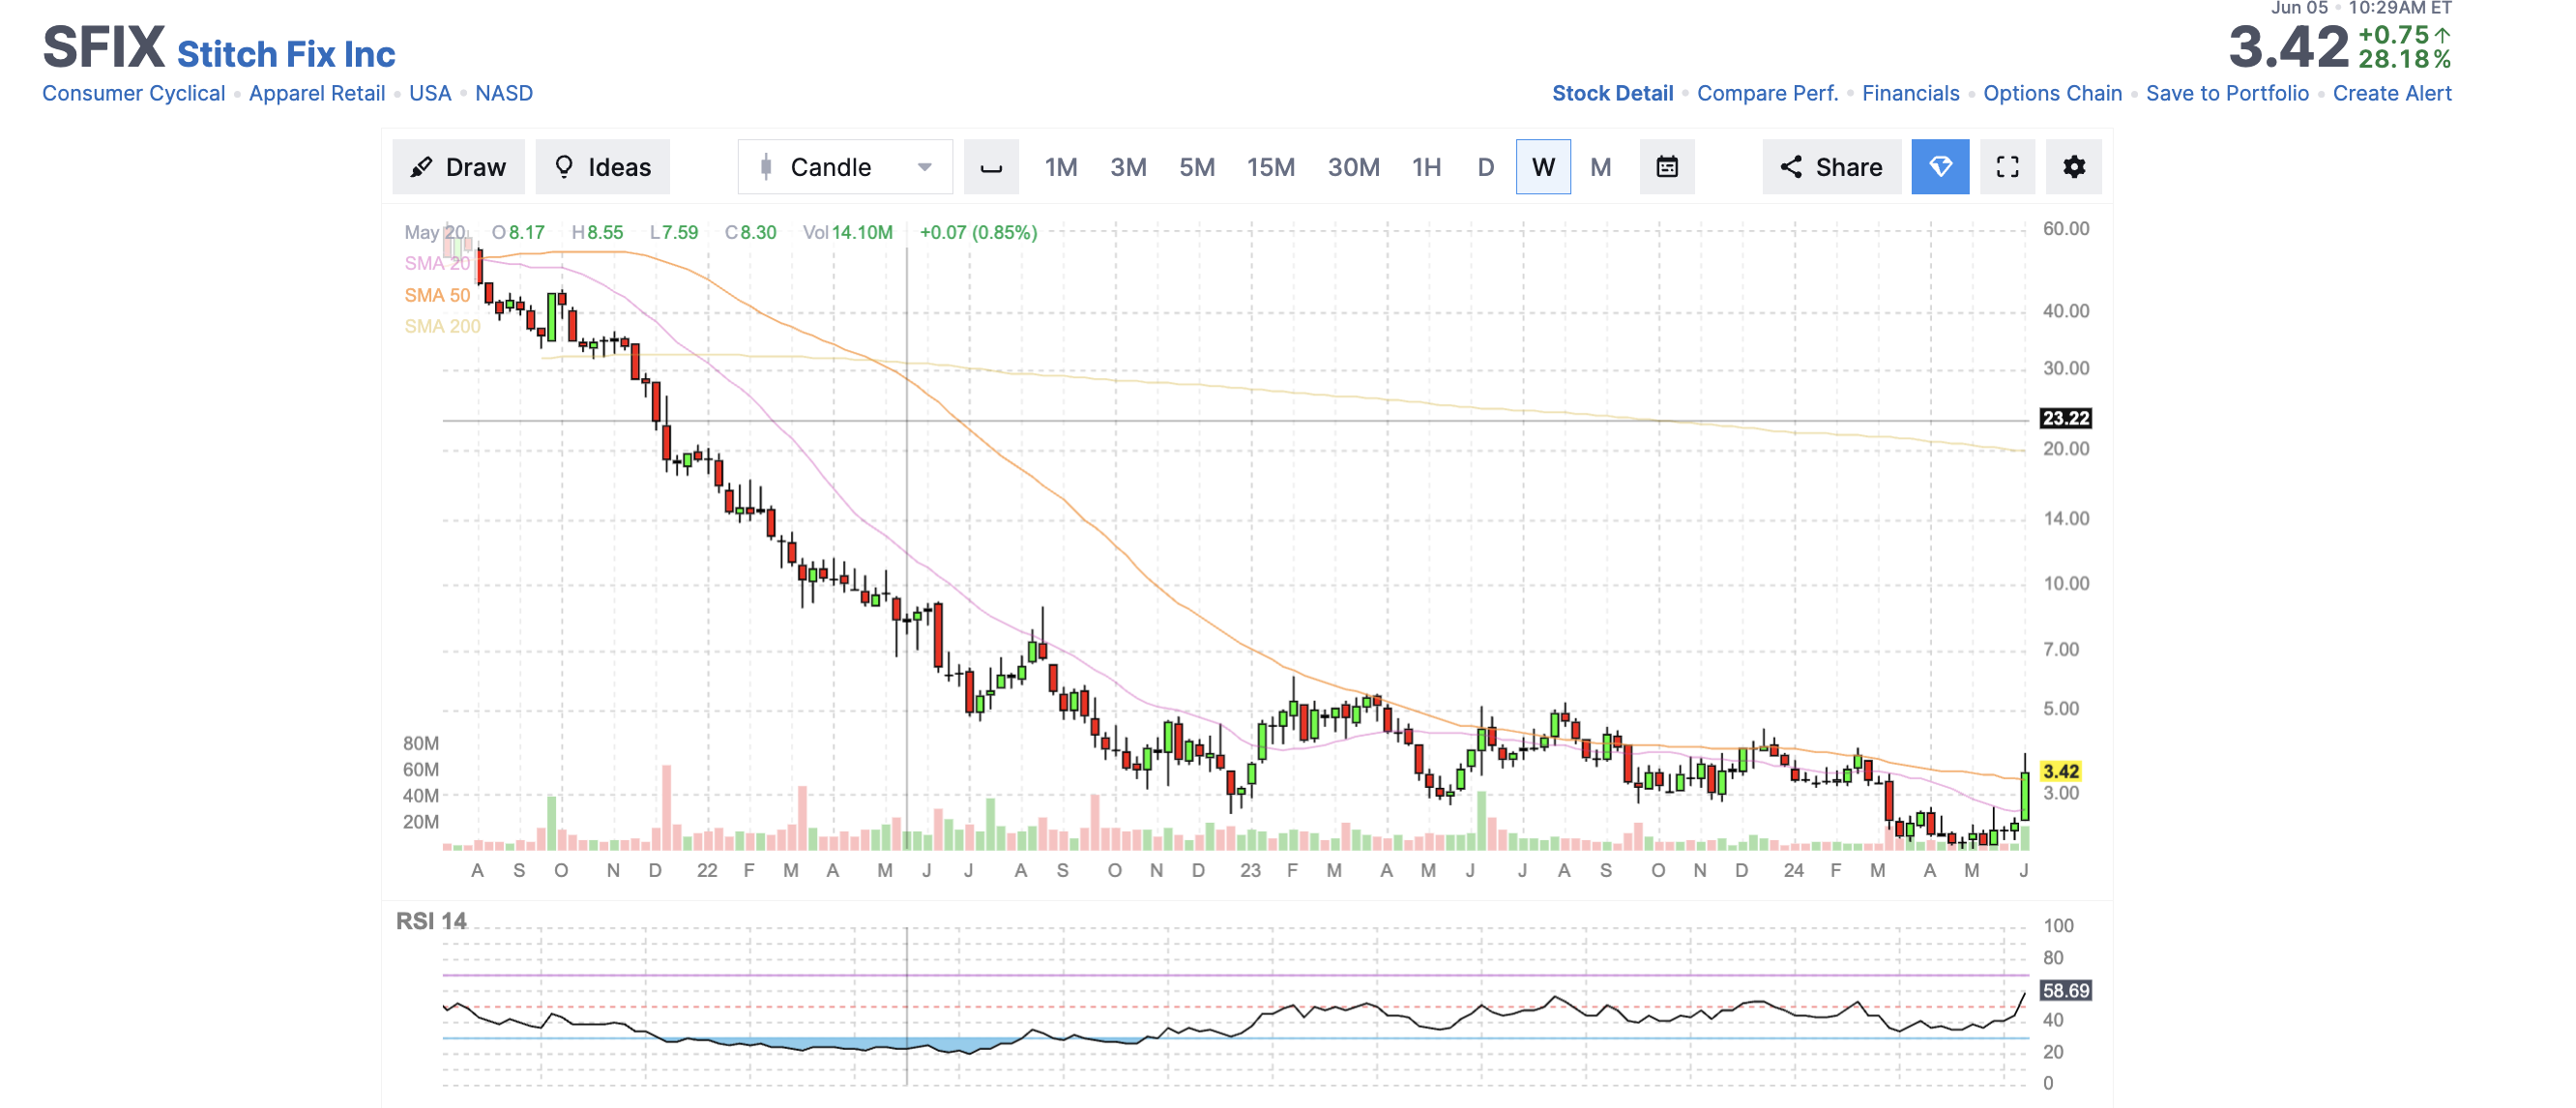Click the RSI 14 indicator label
Image resolution: width=2576 pixels, height=1108 pixels.
(x=431, y=921)
